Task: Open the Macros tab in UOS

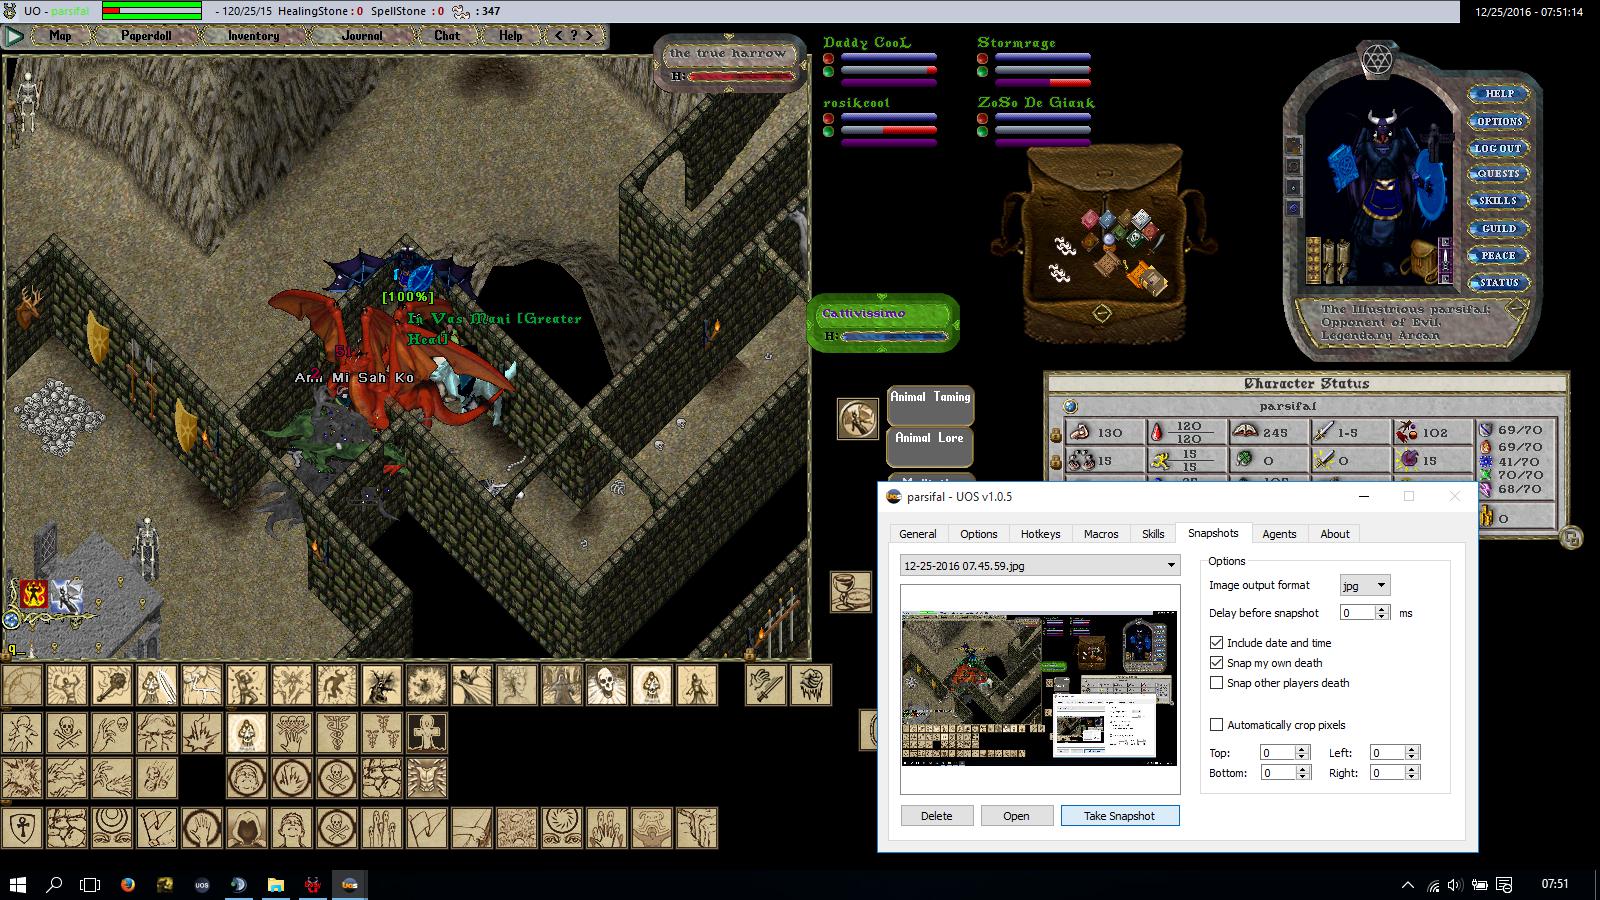Action: click(1101, 534)
